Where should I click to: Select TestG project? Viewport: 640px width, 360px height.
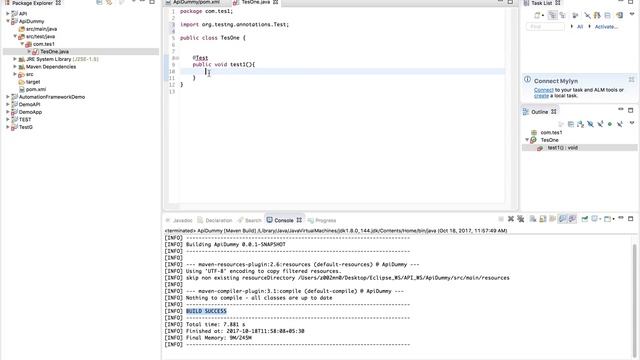tap(25, 127)
